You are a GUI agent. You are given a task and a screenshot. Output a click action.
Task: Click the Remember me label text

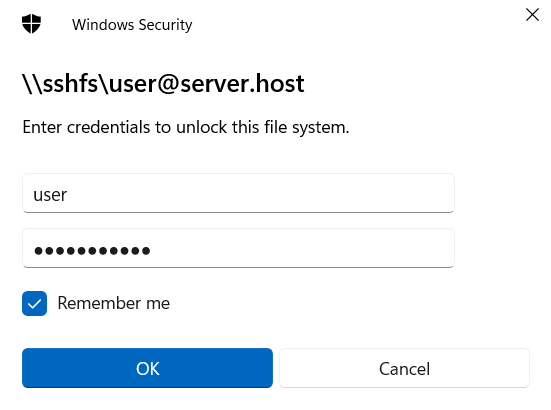point(114,303)
